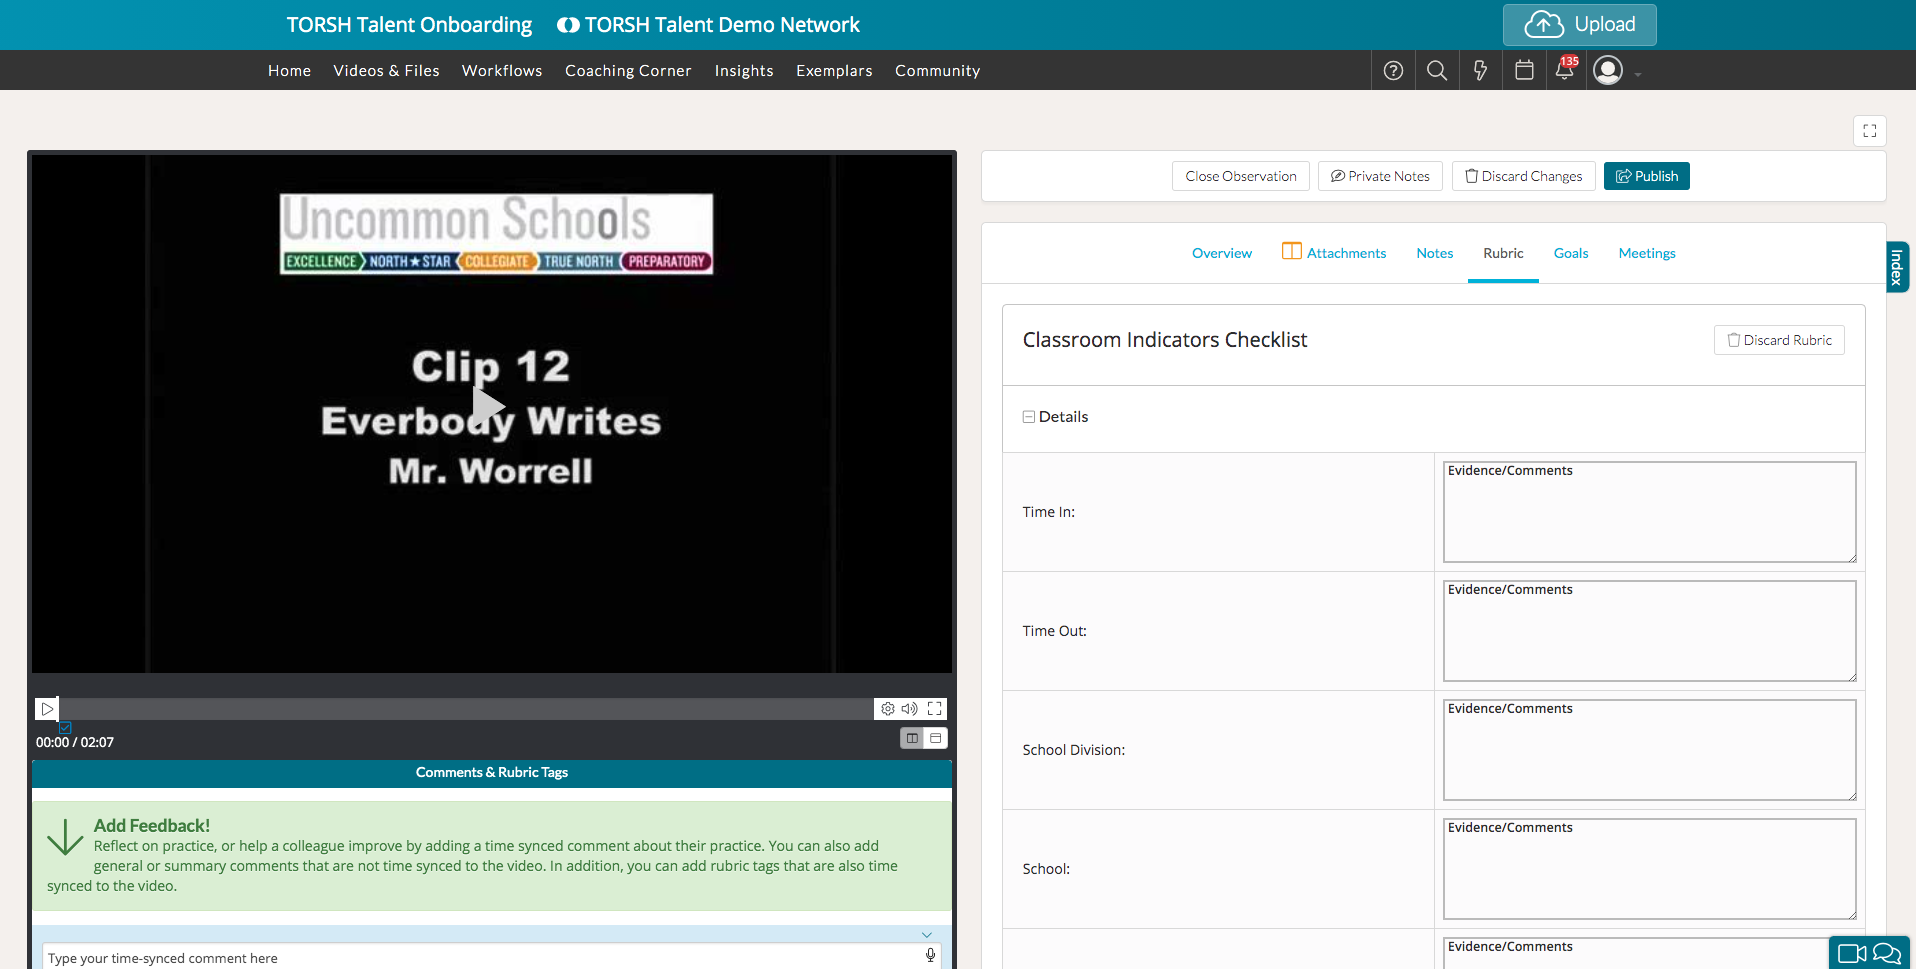The image size is (1916, 969).
Task: Collapse the comment box using chevron
Action: tap(926, 935)
